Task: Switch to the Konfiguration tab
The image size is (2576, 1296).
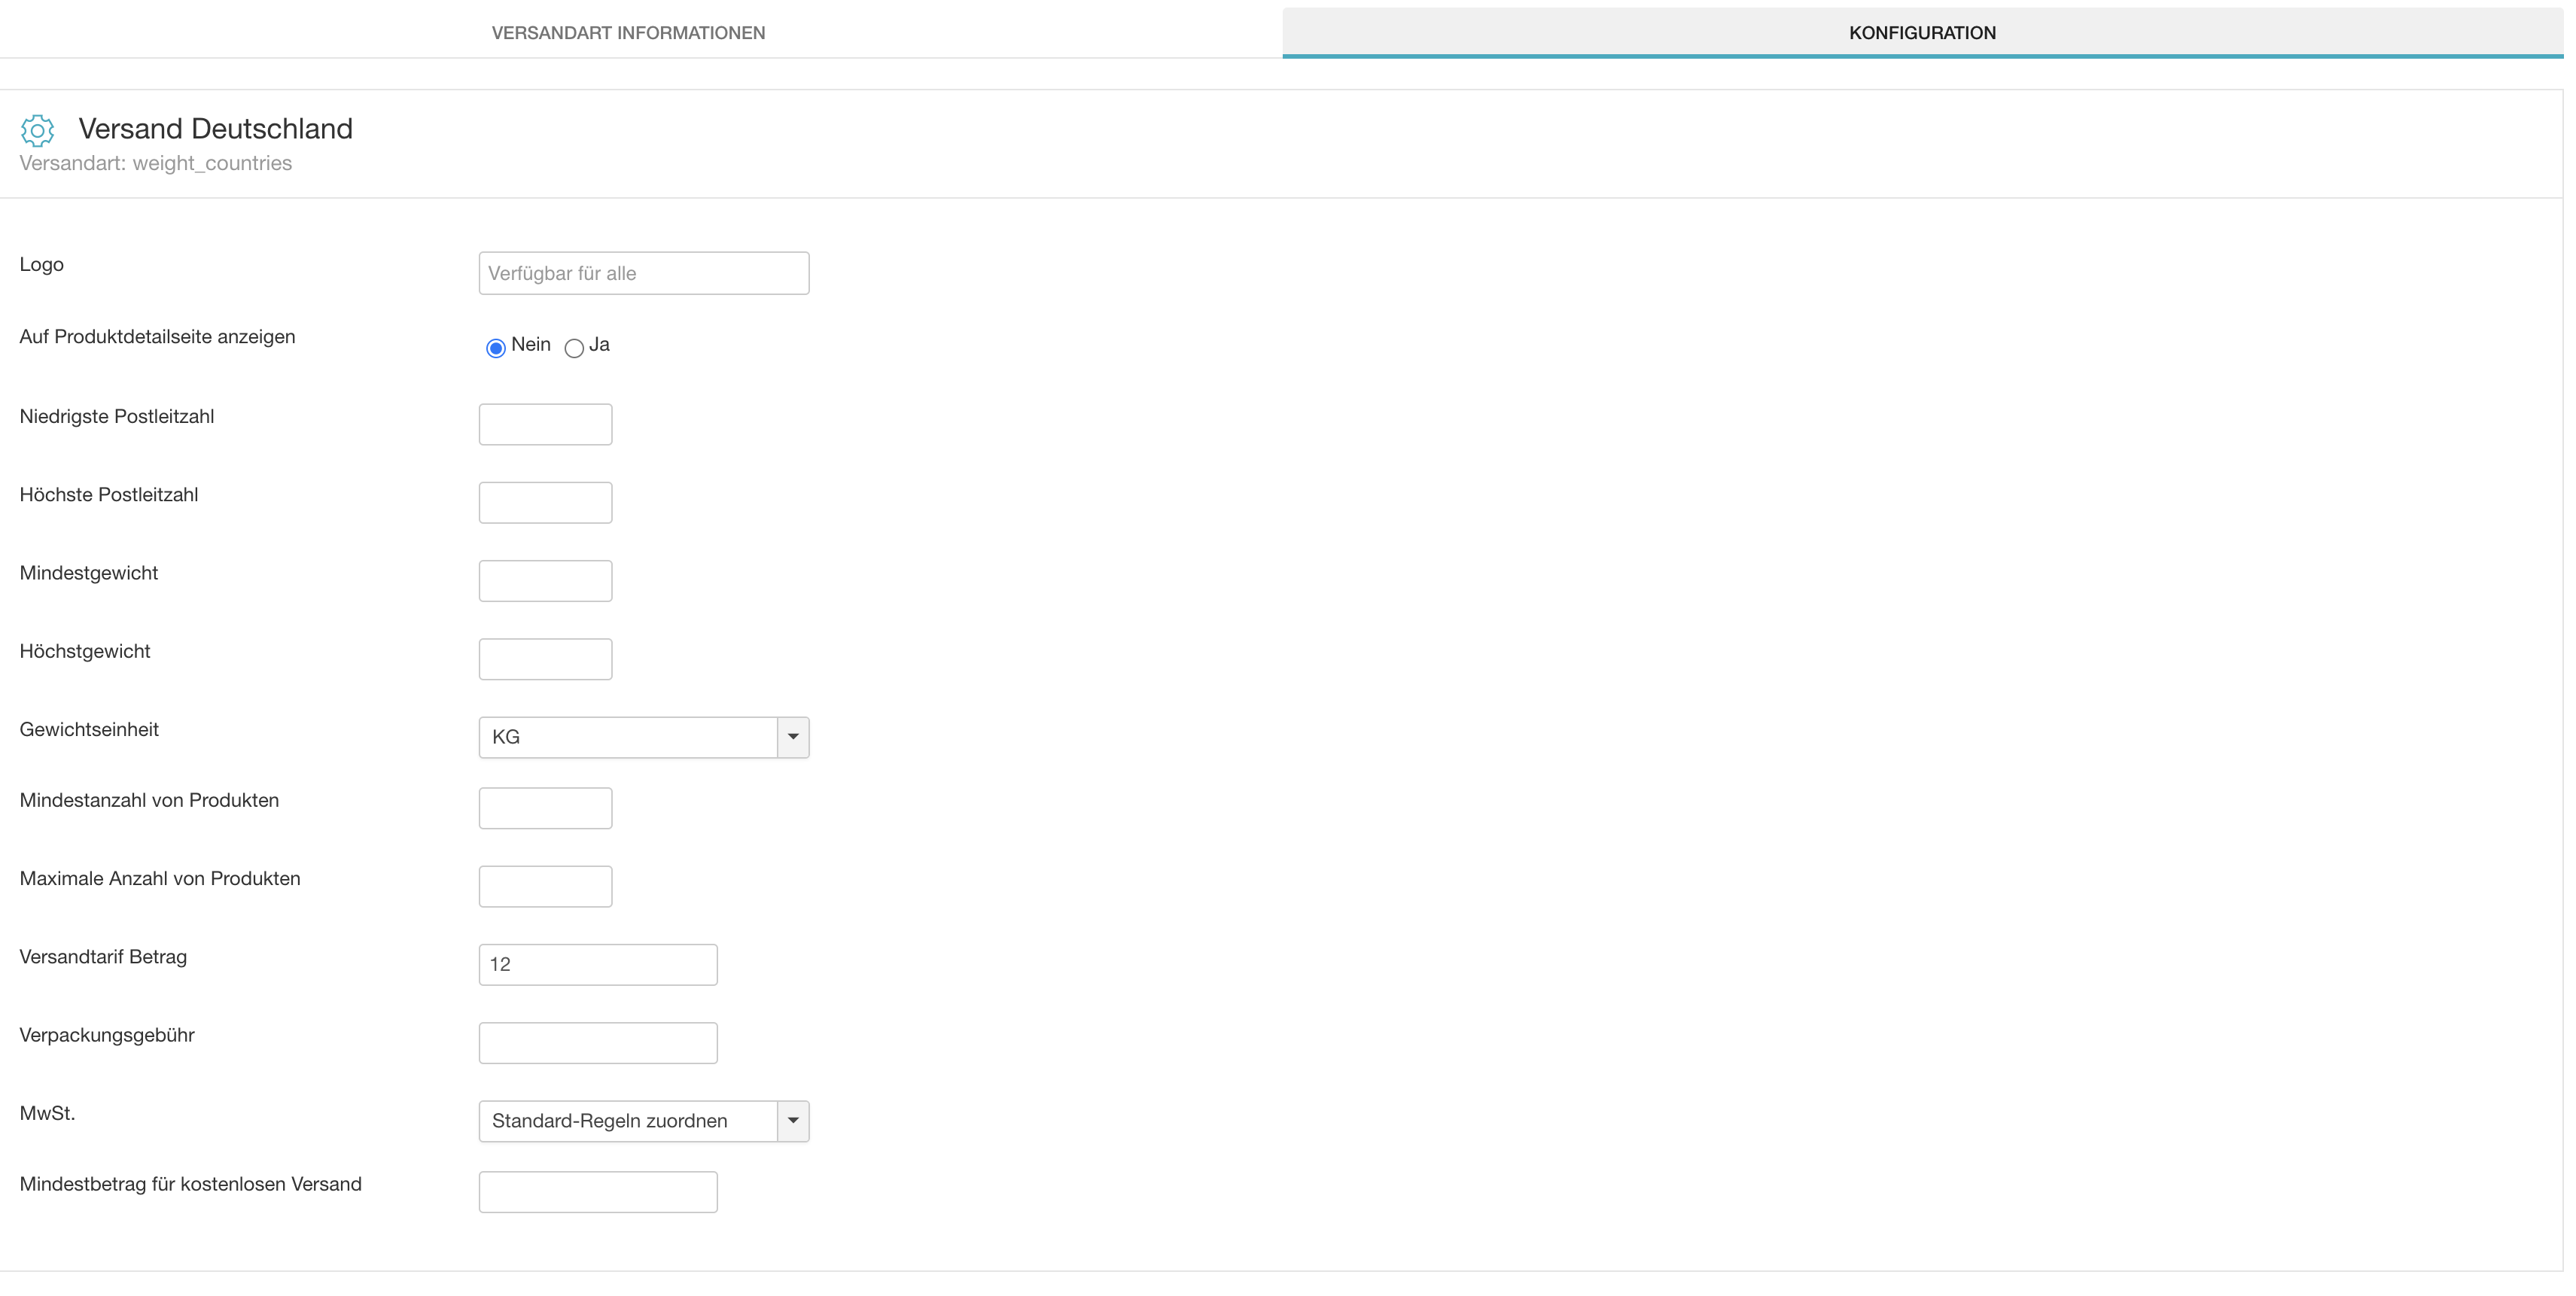Action: tap(1921, 33)
